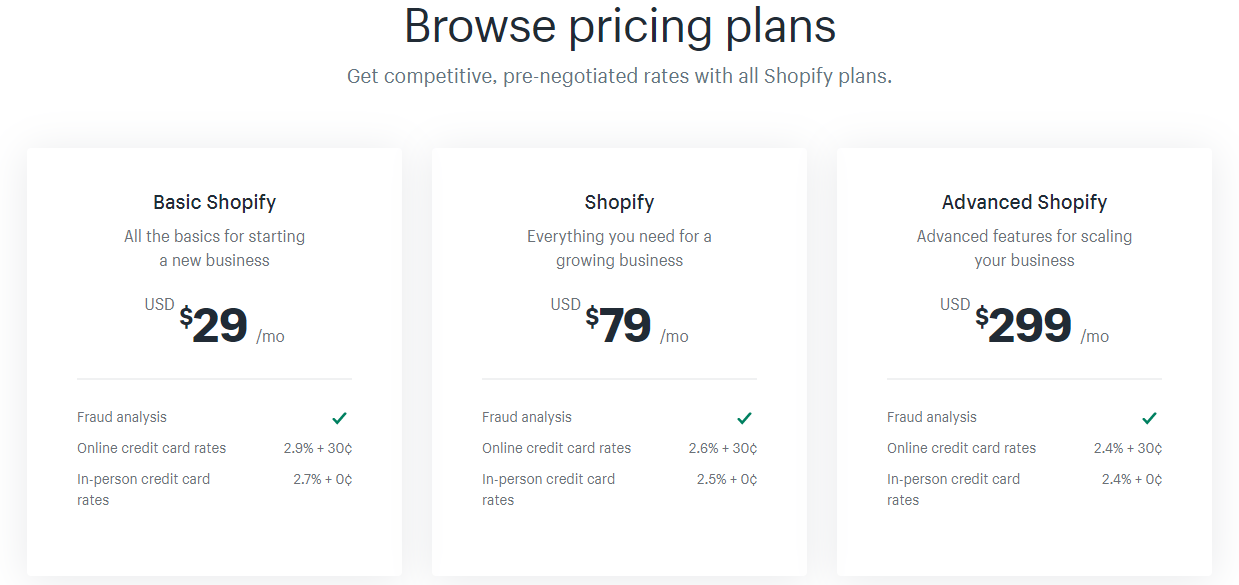Click the Advanced Shopify fraud analysis checkmark
Screen dimensions: 1239x585
[x=1149, y=418]
